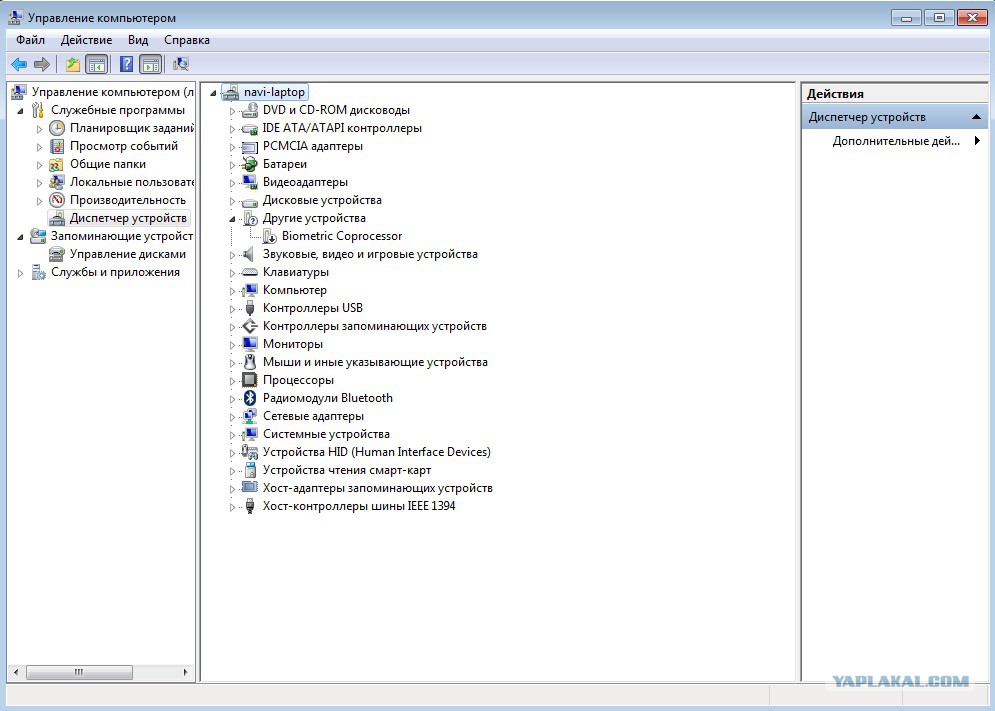Click the Bluetooth radio icon
Viewport: 995px width, 711px height.
249,398
